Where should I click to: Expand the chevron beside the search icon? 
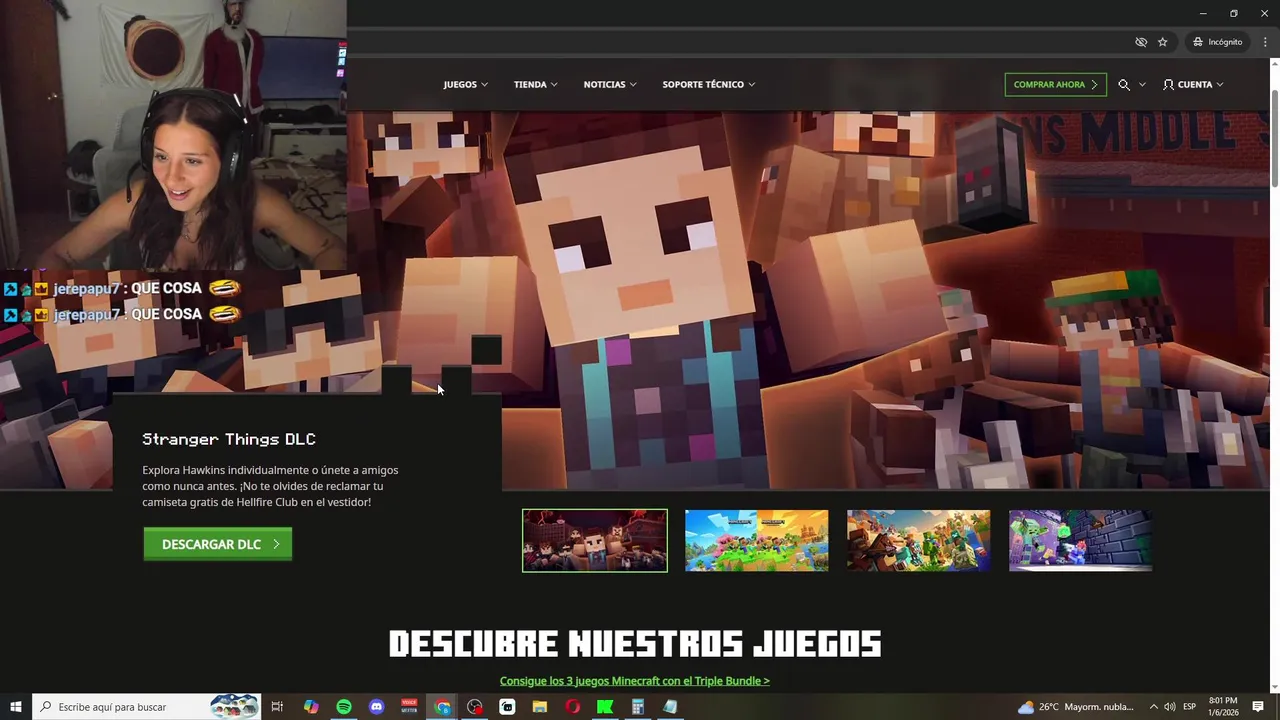tap(1142, 85)
